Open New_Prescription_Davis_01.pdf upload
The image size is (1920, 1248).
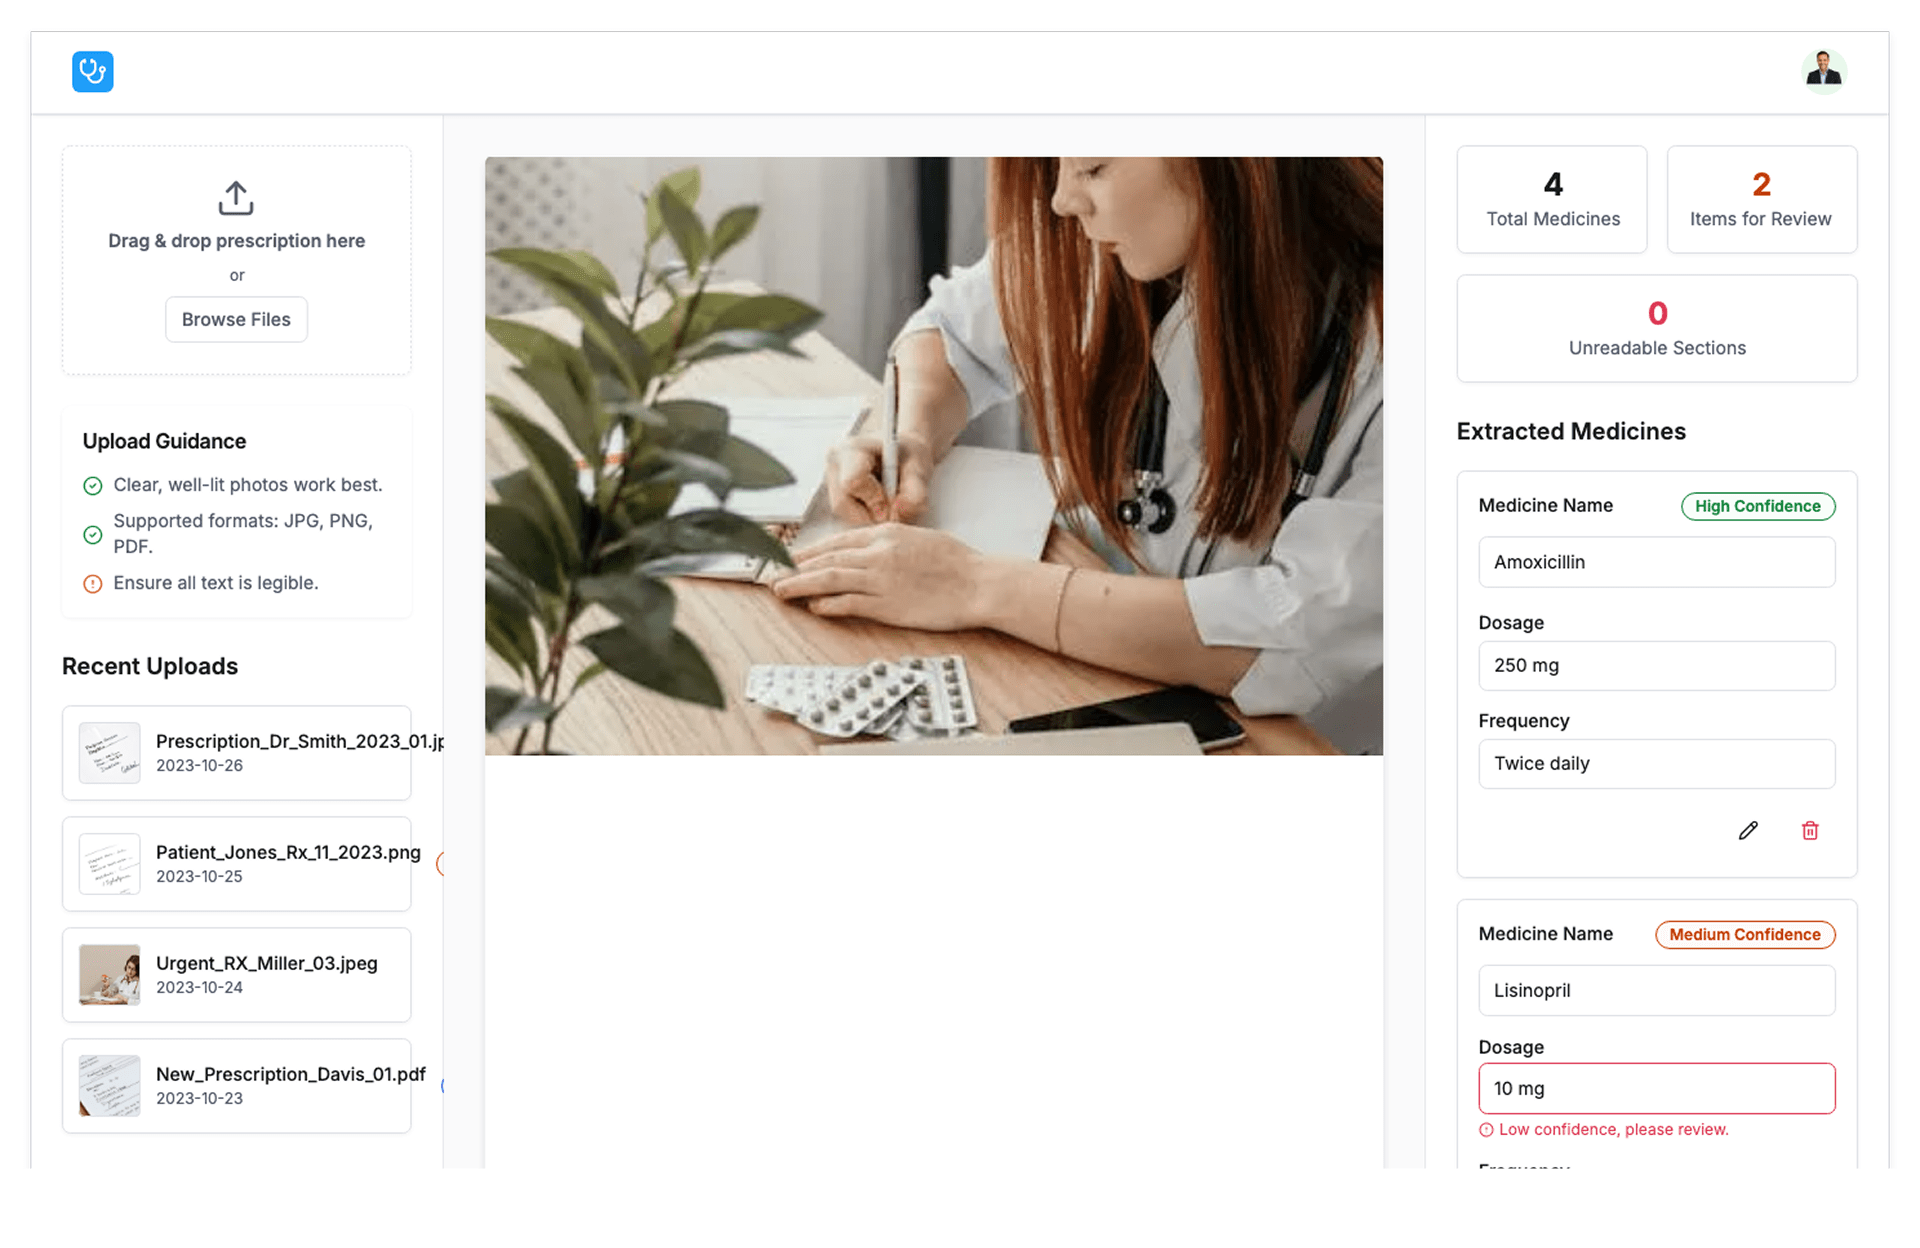tap(237, 1086)
